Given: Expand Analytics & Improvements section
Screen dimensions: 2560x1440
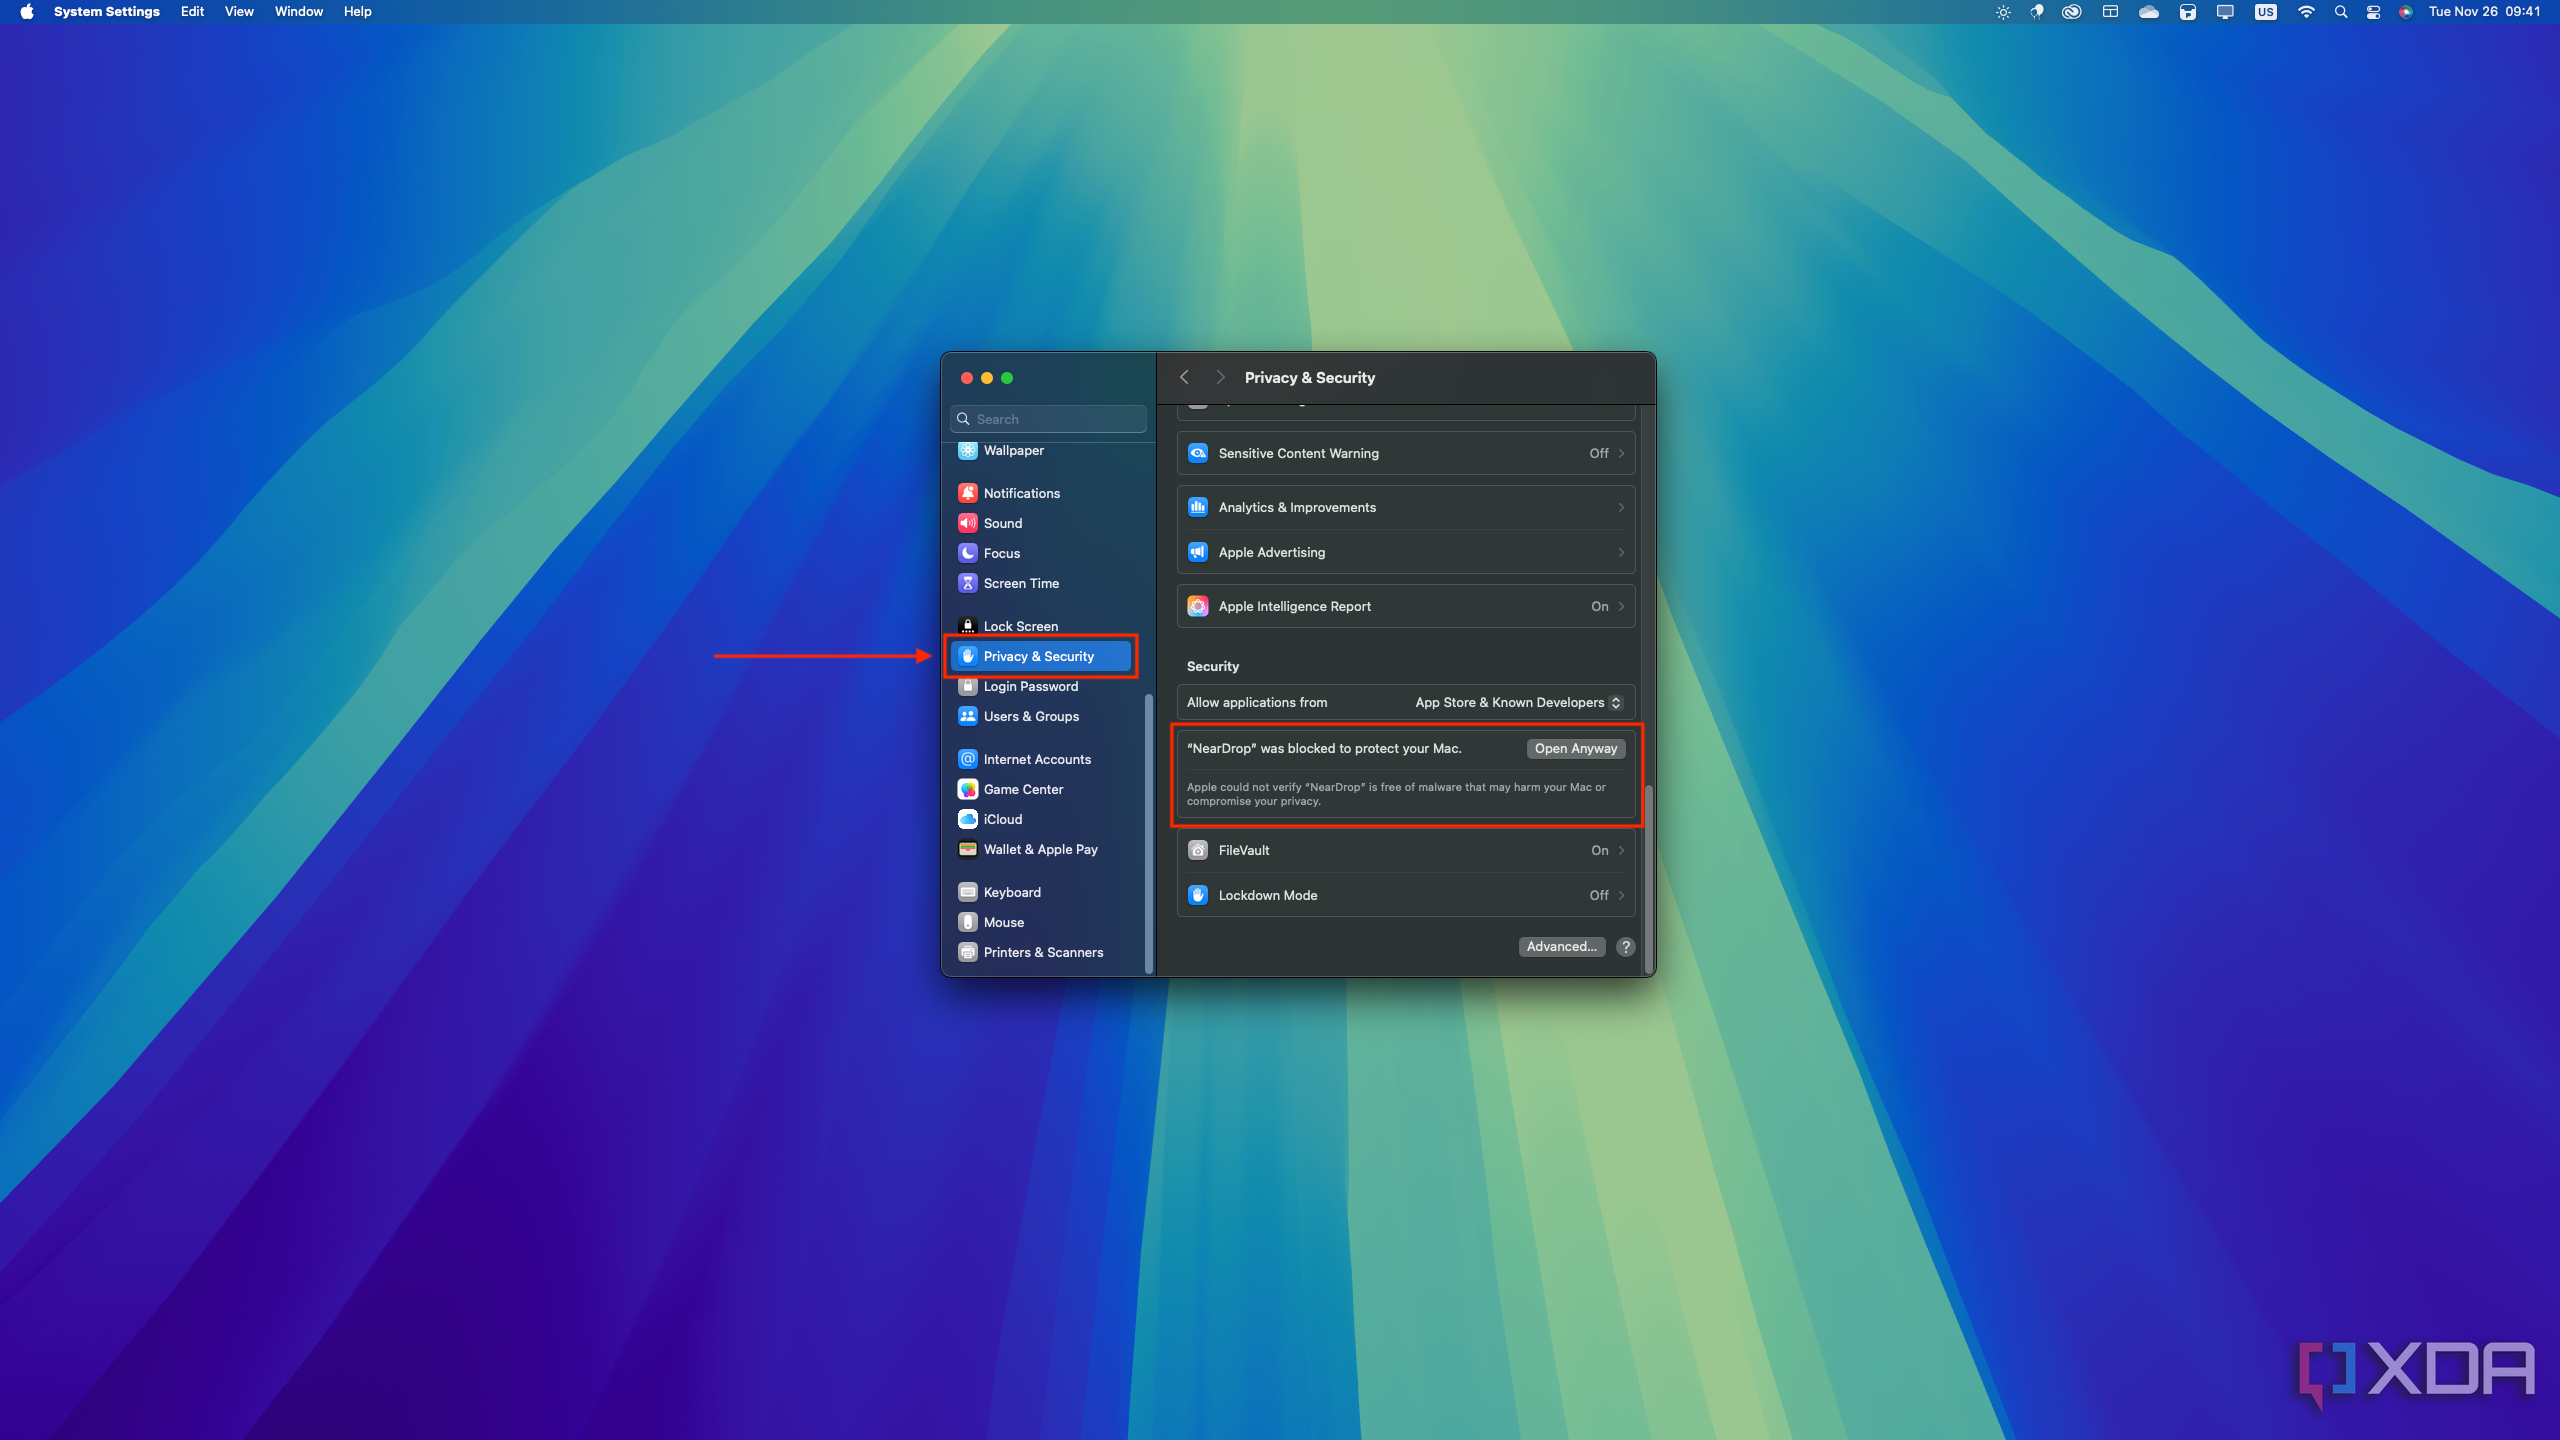Looking at the screenshot, I should pyautogui.click(x=1407, y=506).
